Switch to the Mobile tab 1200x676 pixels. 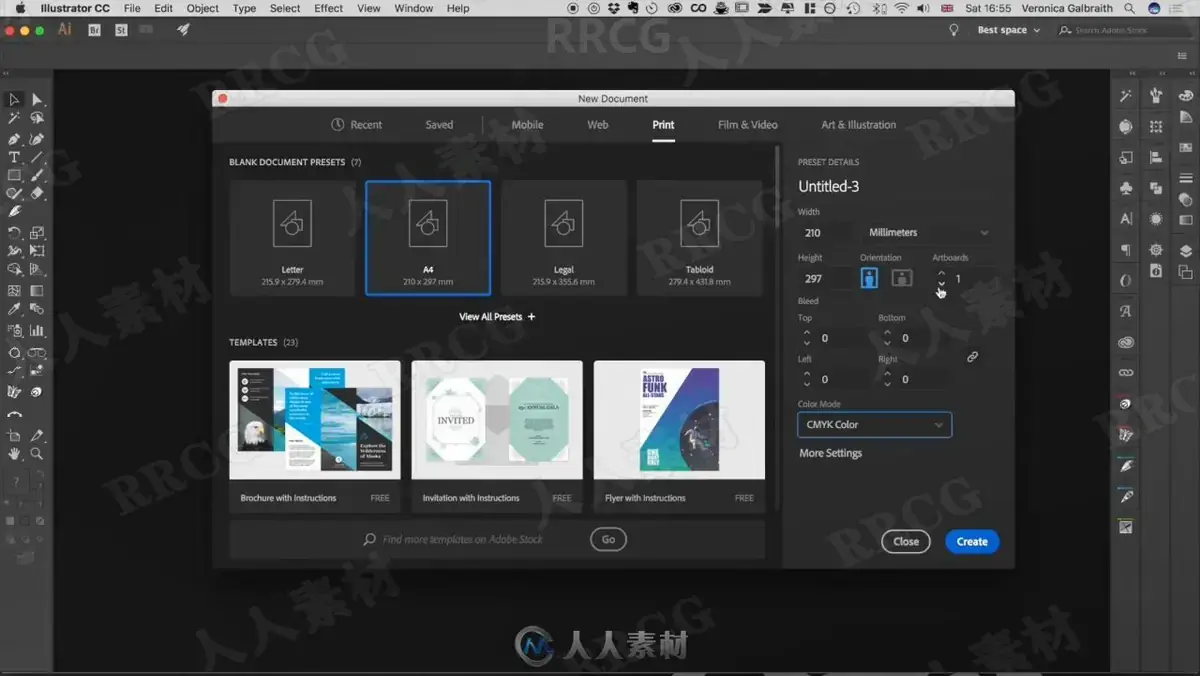(527, 125)
